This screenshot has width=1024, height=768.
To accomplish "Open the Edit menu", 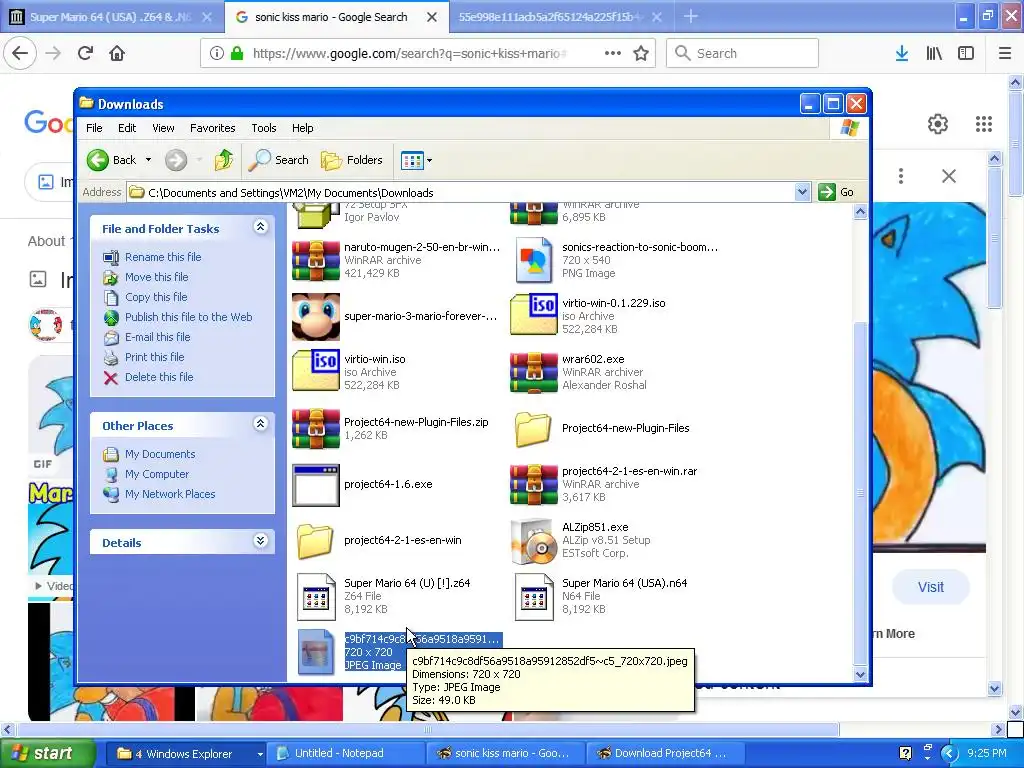I will tap(127, 128).
